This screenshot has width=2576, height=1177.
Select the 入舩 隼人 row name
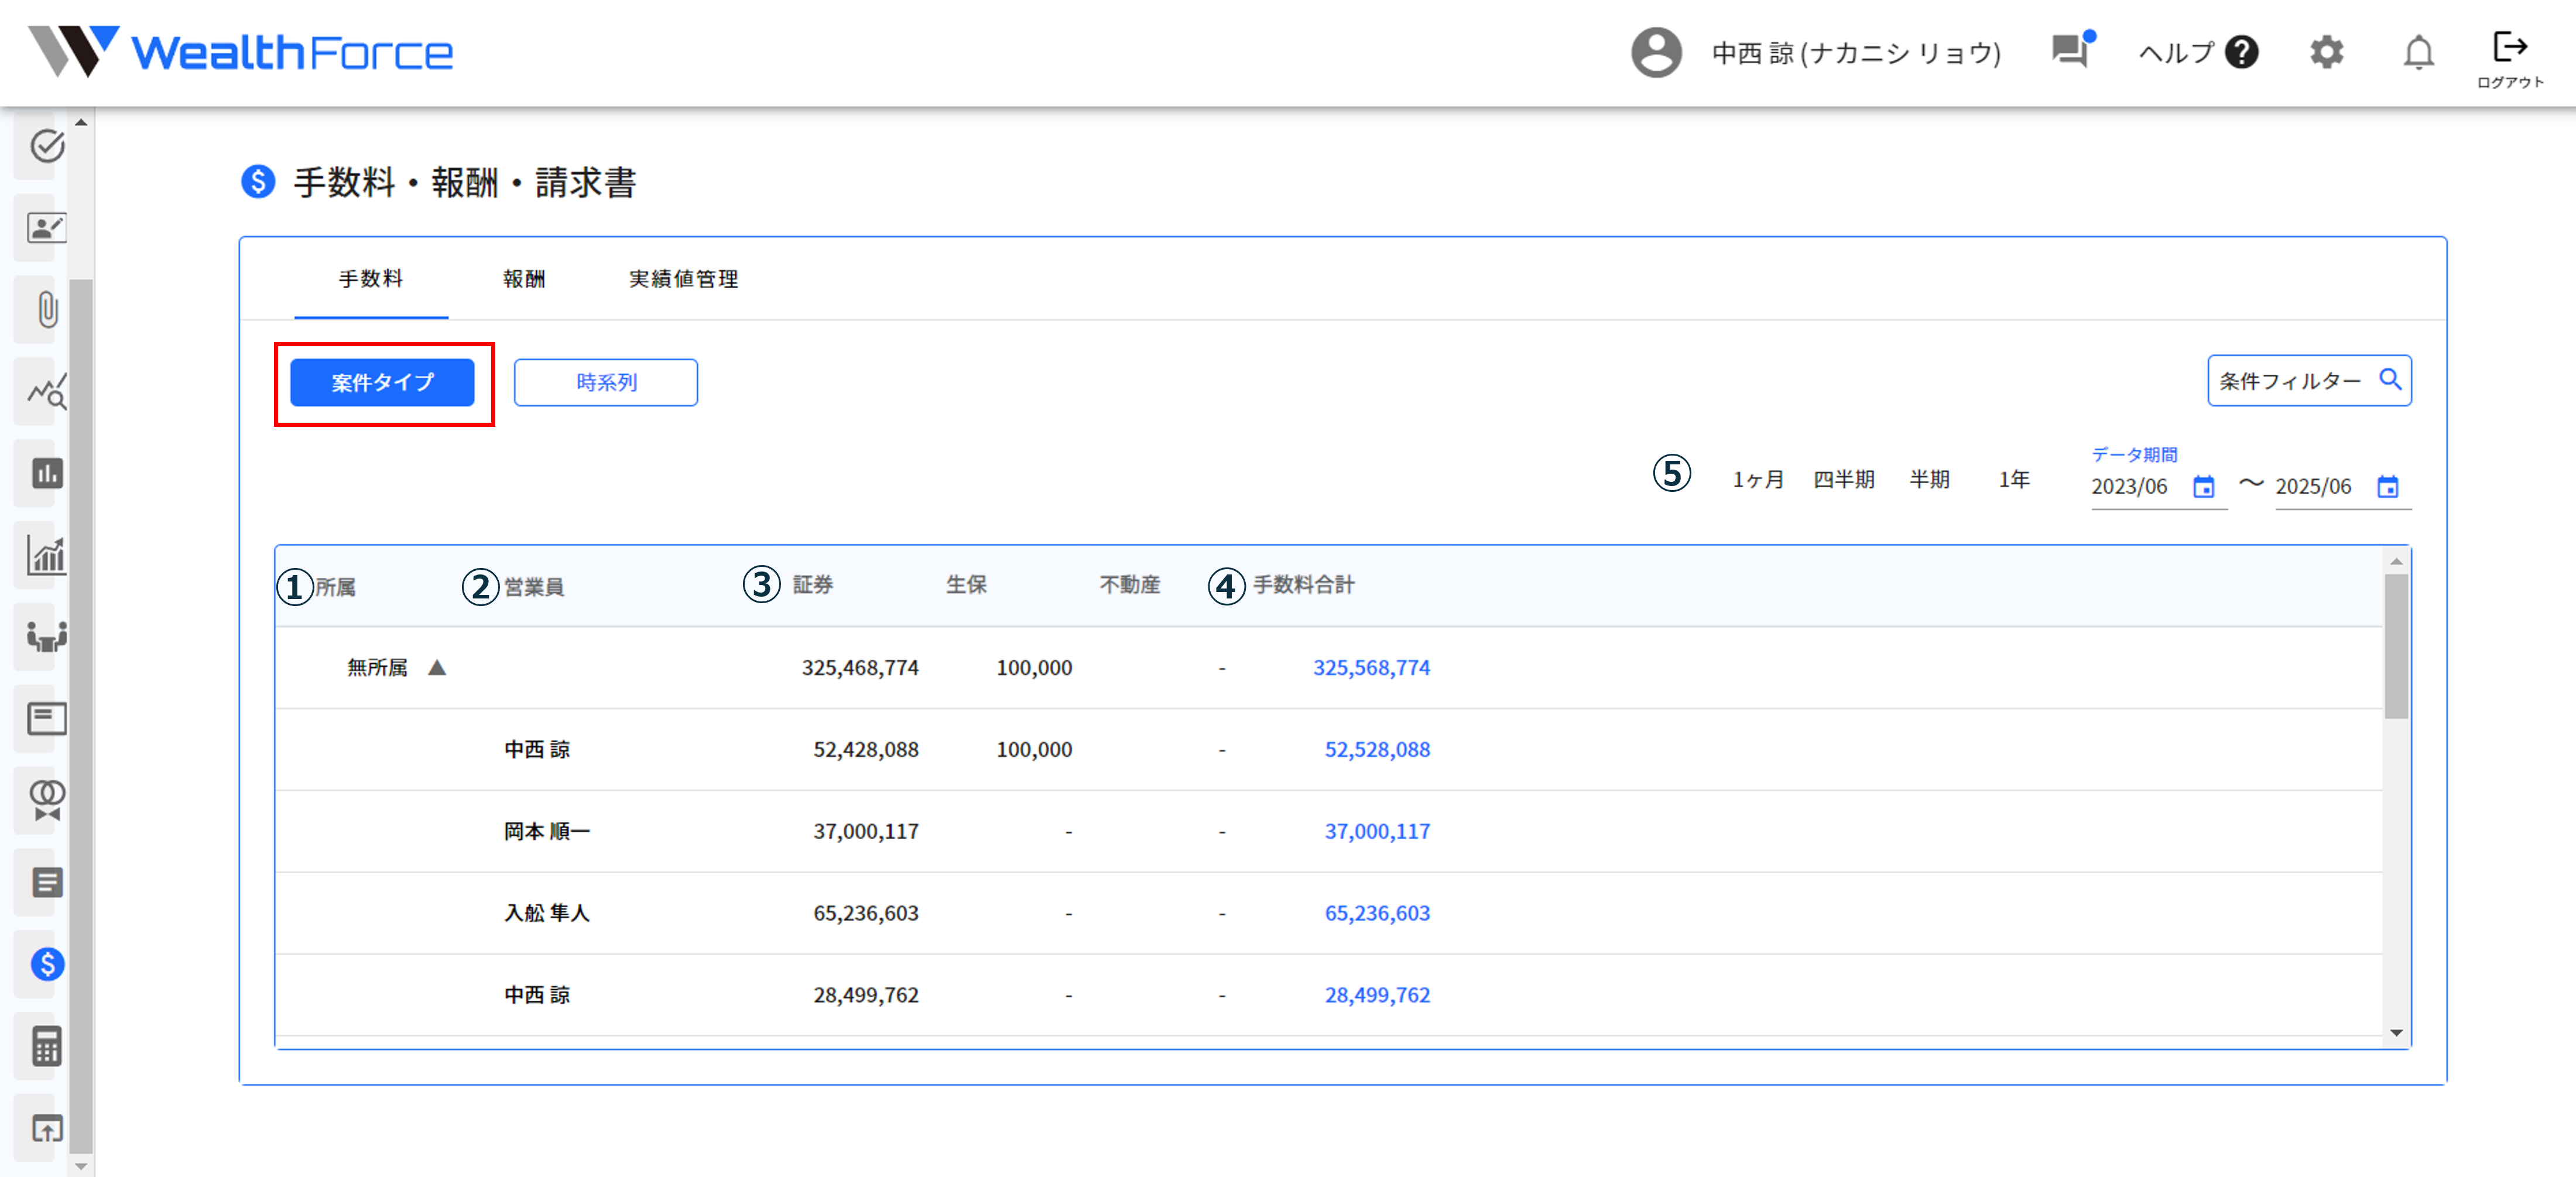pos(547,914)
